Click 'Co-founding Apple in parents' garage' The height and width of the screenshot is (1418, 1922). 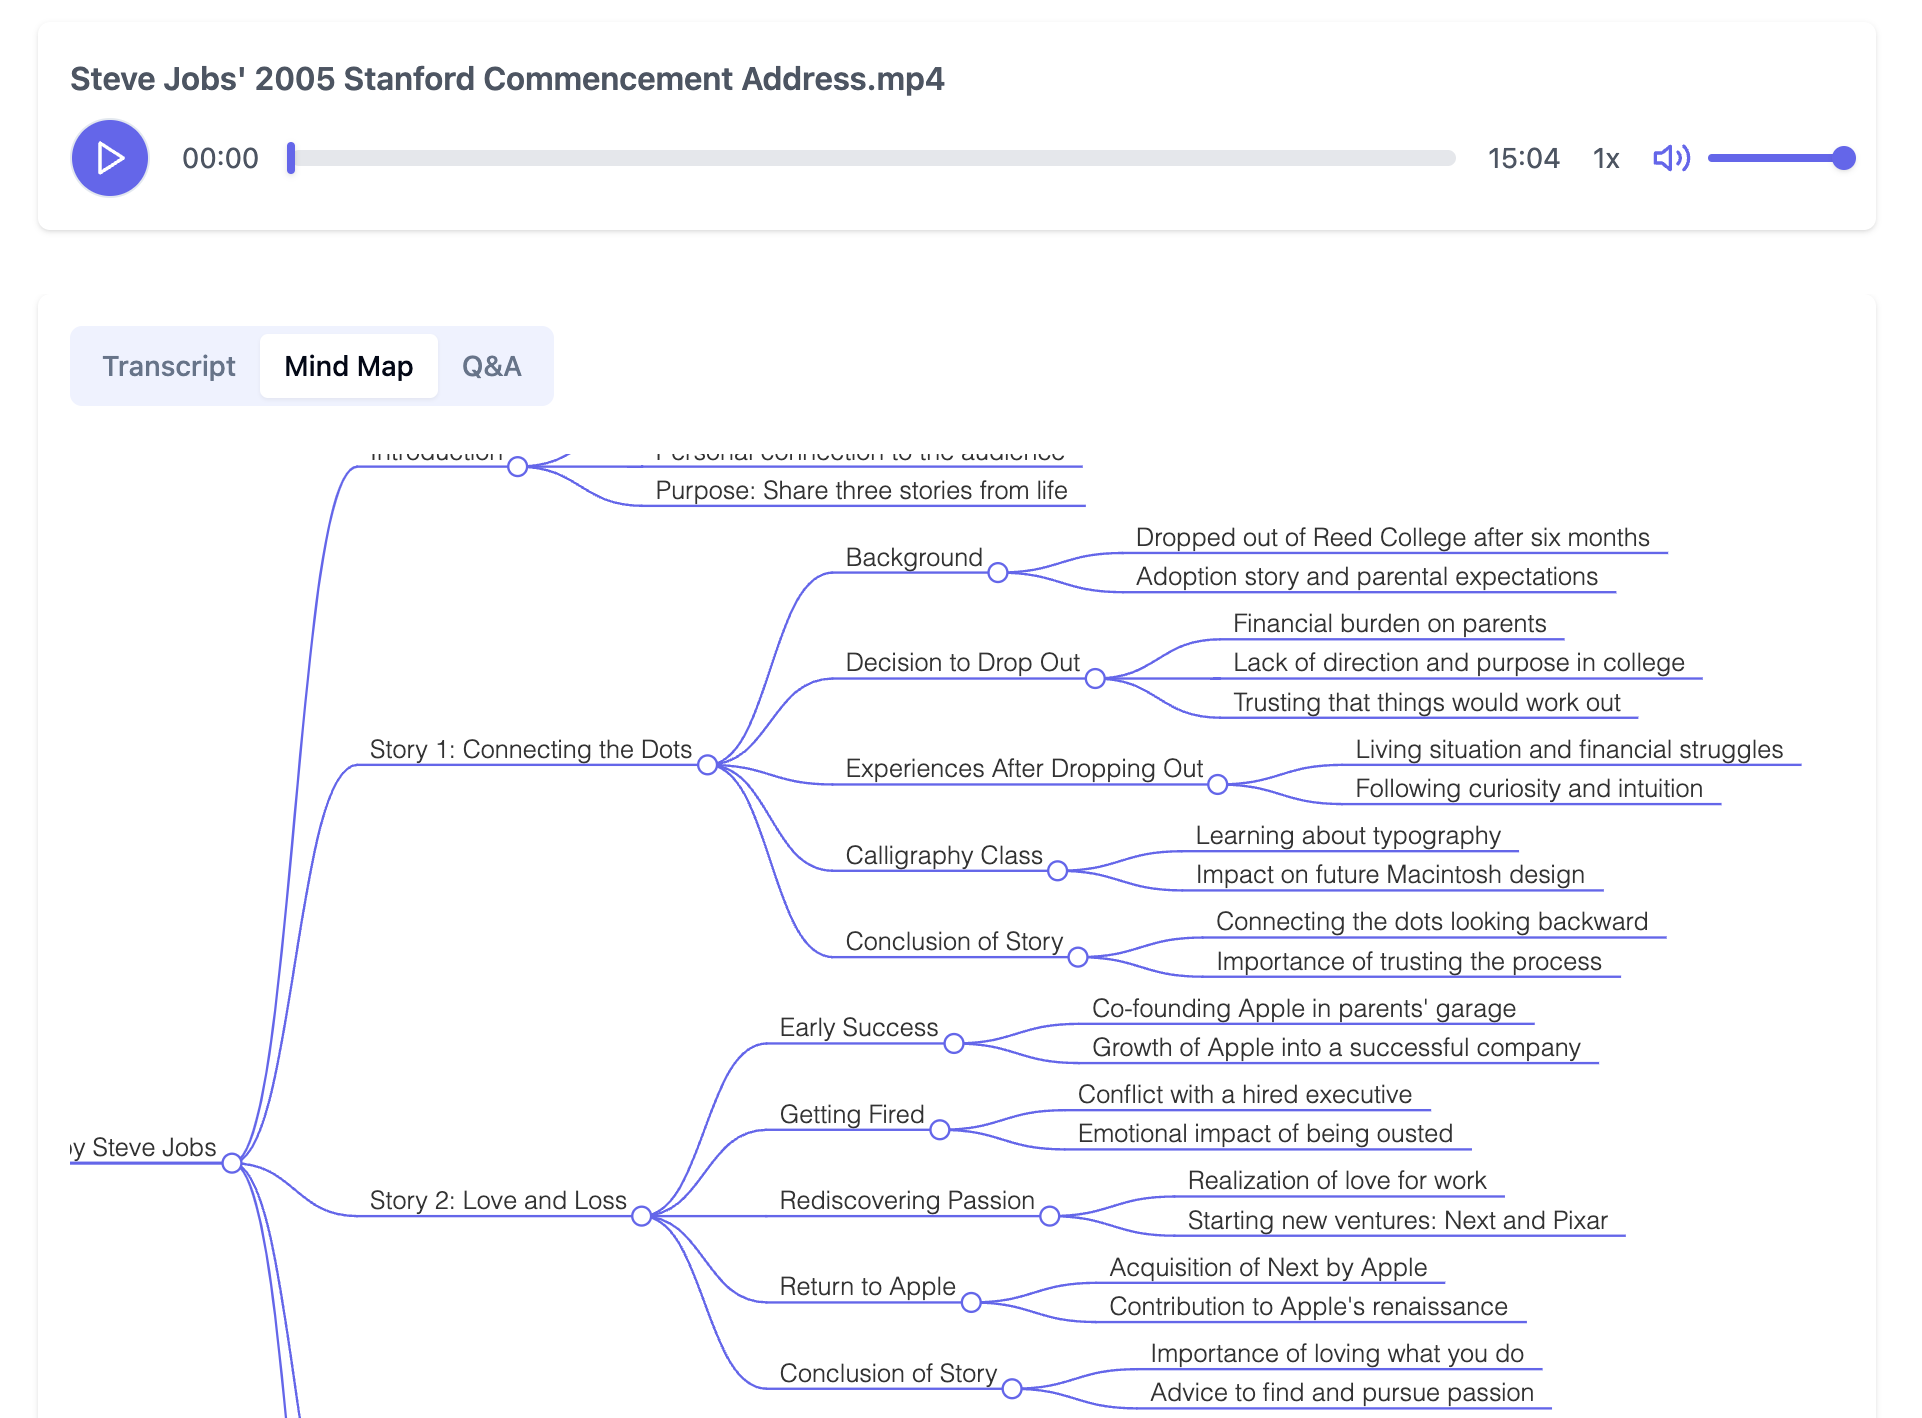click(x=1303, y=1008)
